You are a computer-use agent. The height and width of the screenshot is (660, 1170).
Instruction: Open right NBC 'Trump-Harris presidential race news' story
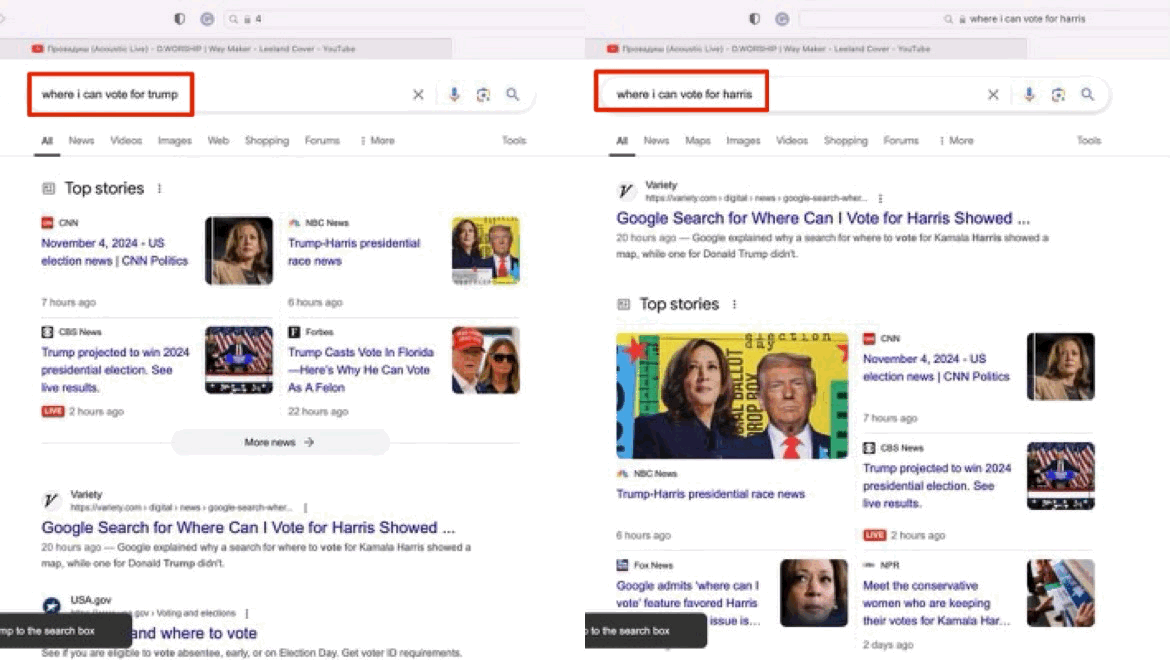click(710, 494)
